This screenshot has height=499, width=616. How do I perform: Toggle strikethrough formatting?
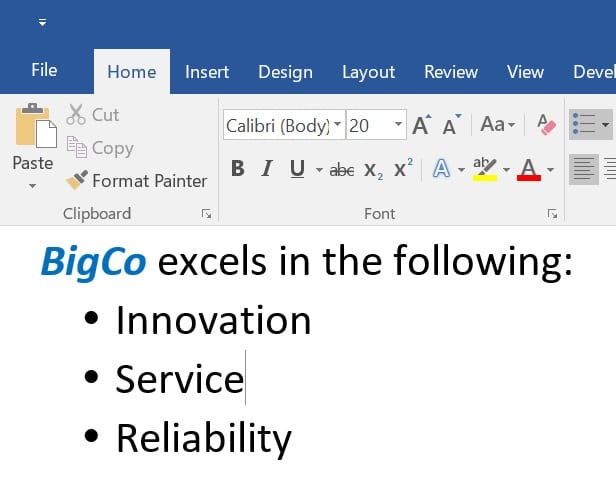click(342, 170)
